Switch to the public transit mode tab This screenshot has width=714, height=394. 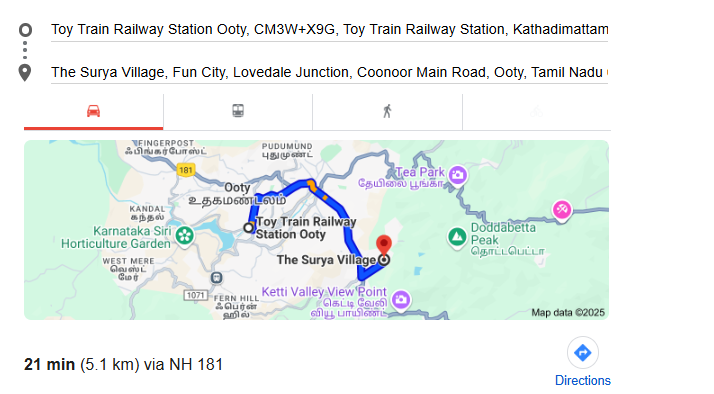point(238,112)
